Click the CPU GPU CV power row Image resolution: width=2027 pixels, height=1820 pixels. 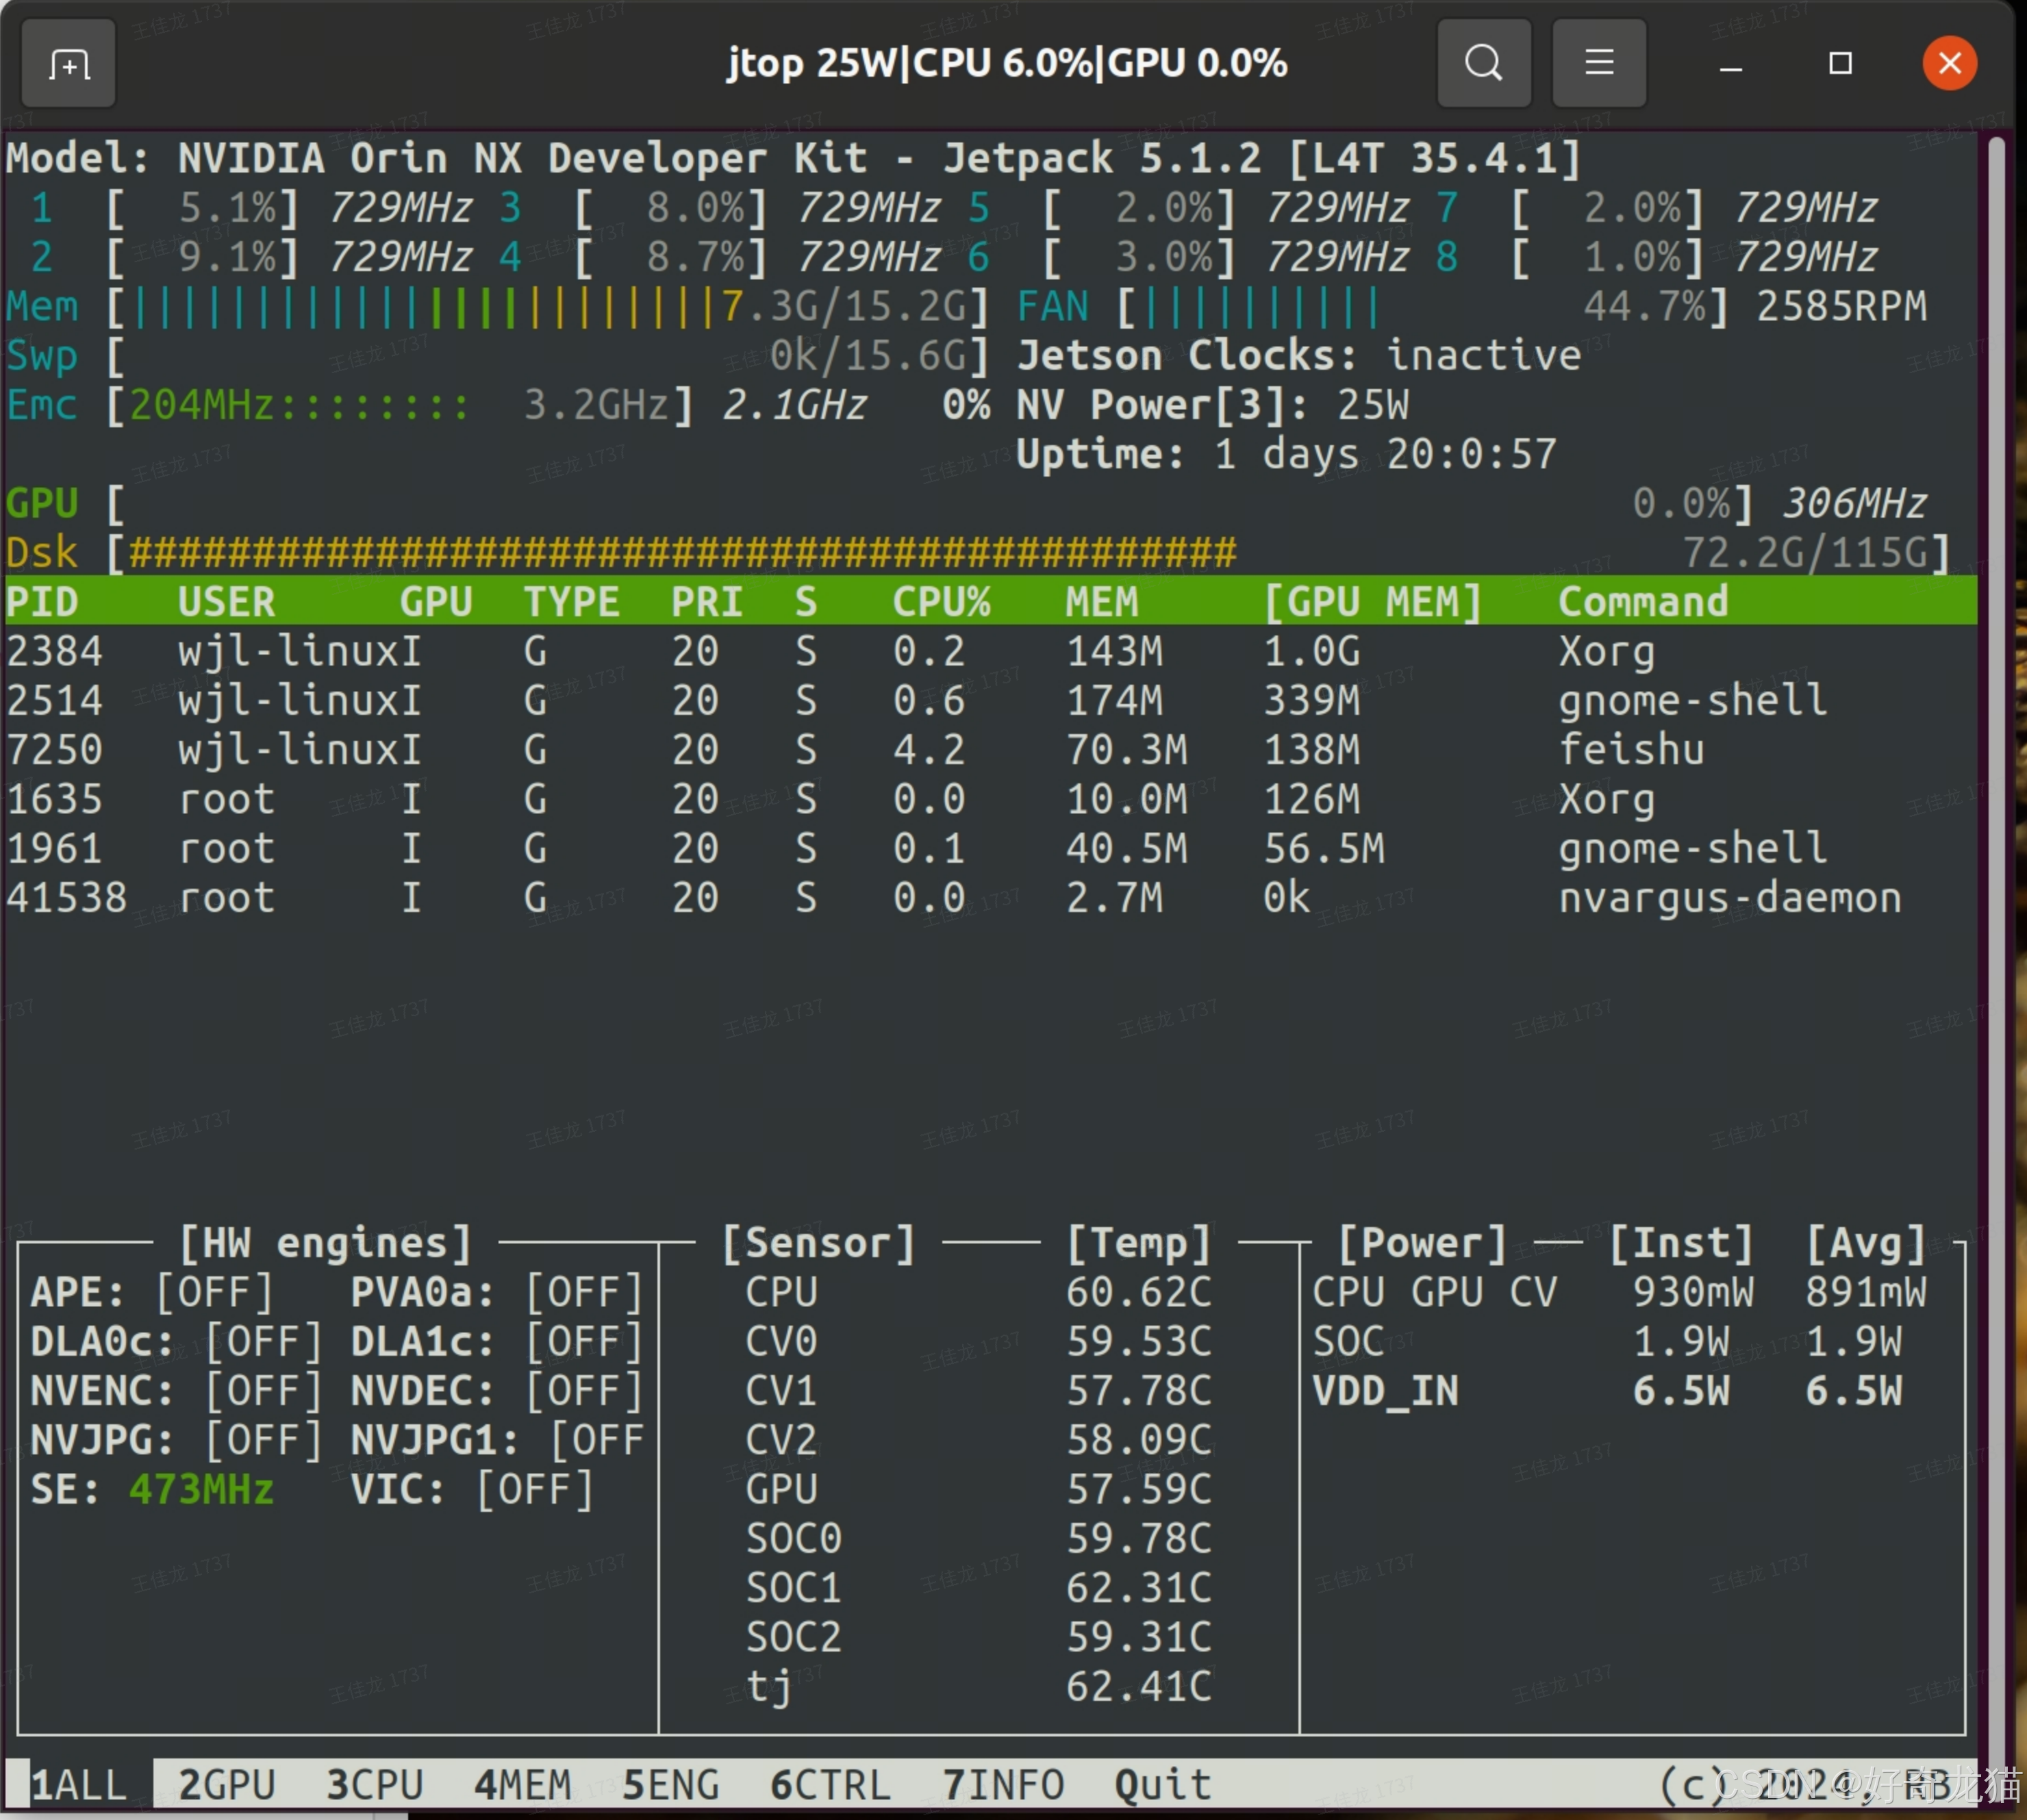coord(1619,1292)
